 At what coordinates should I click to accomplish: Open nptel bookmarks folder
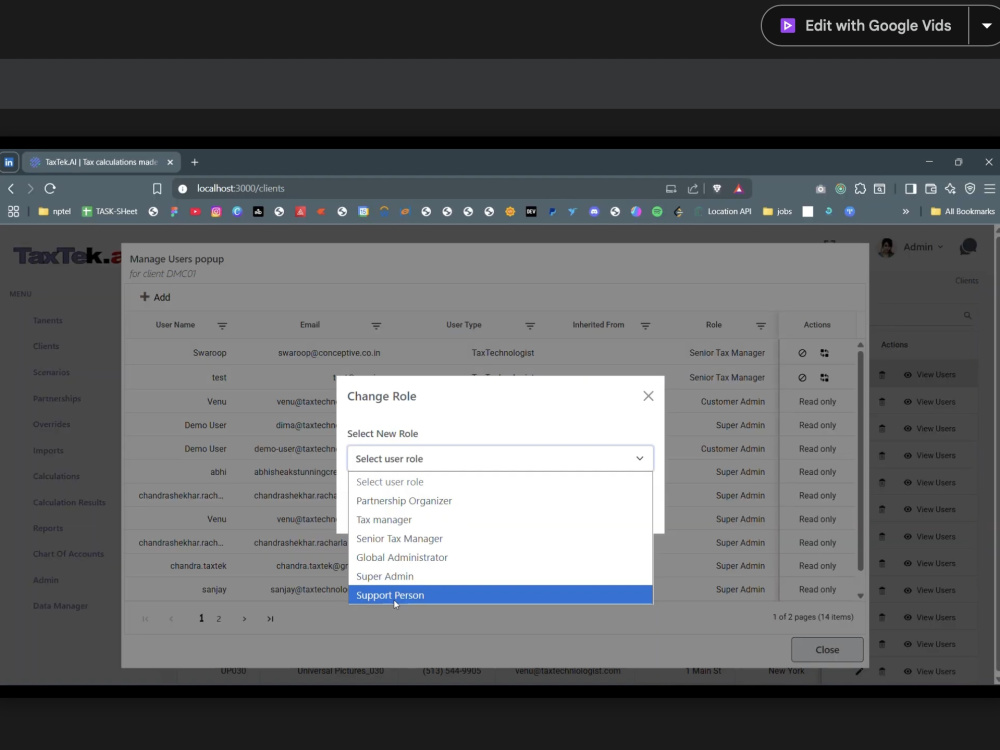click(x=55, y=211)
